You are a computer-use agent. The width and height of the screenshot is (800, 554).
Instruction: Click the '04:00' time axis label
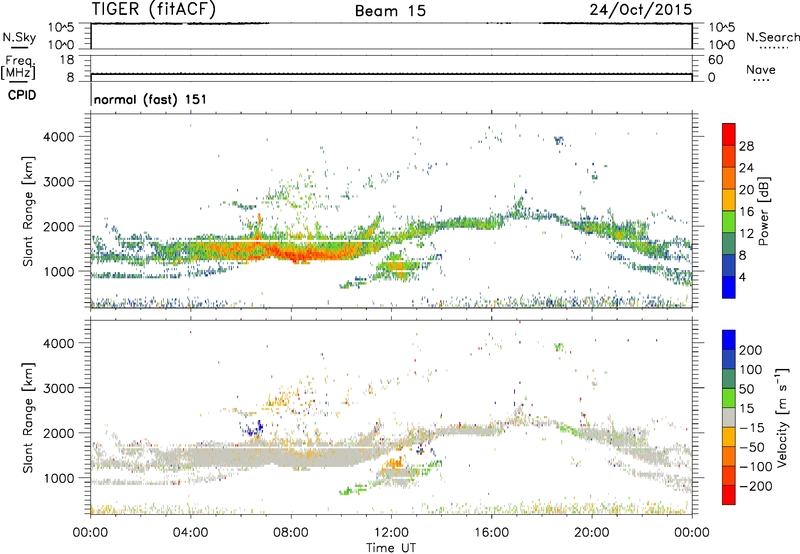(191, 533)
